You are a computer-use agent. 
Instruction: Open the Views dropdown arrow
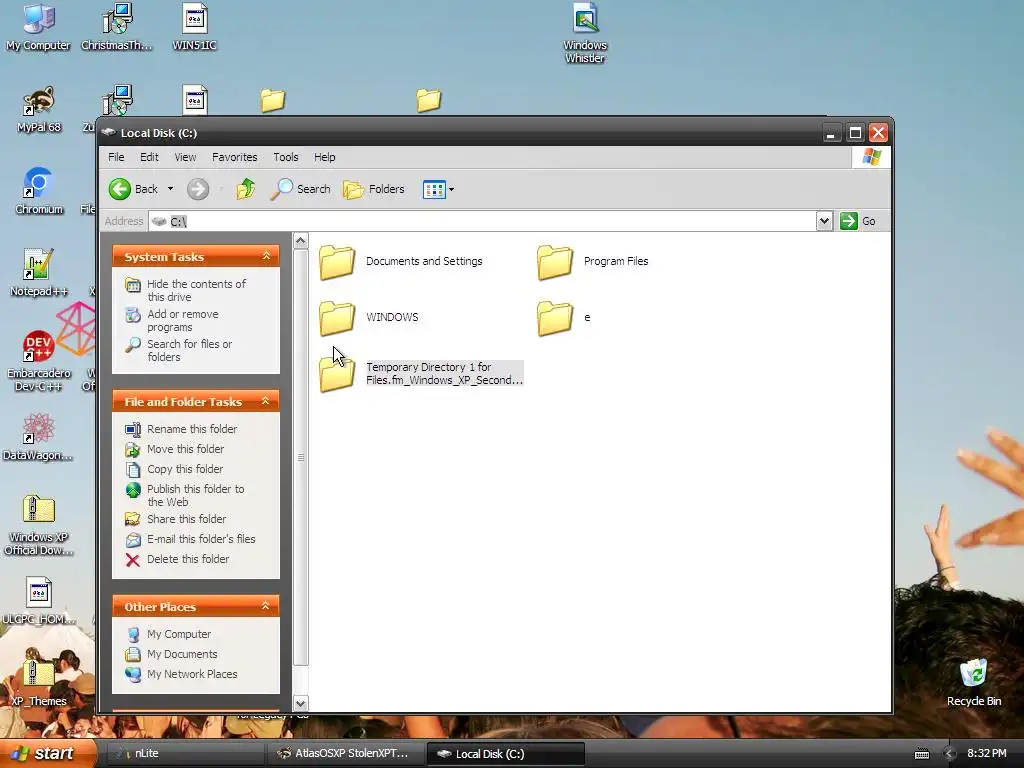click(451, 189)
